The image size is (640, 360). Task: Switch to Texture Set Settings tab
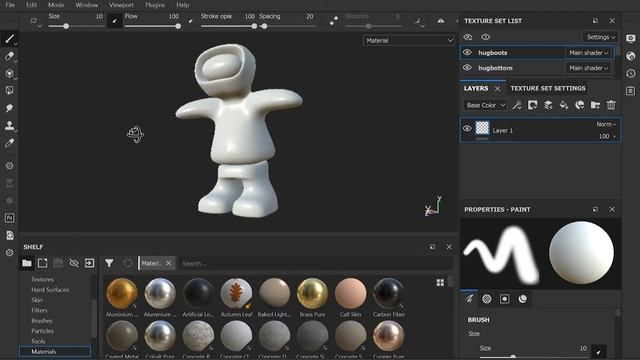548,88
